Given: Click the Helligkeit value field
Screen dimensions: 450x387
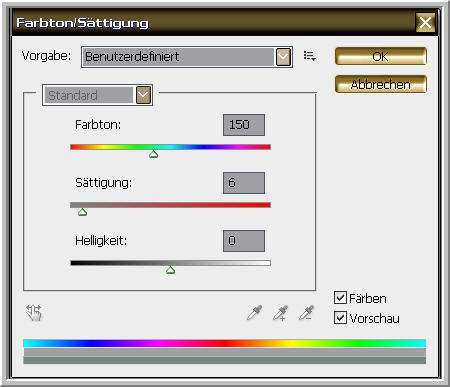Looking at the screenshot, I should (x=244, y=241).
